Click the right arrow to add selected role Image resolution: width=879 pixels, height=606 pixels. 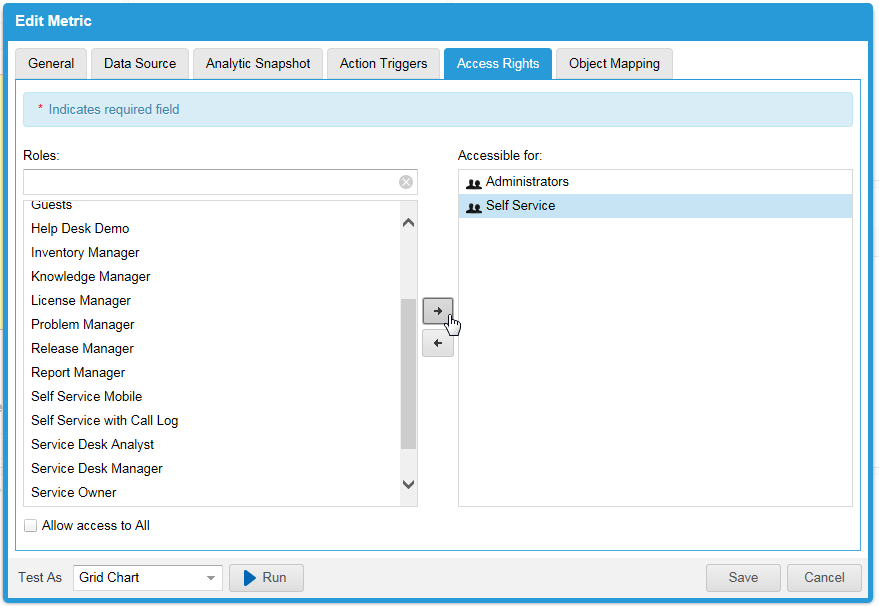click(x=438, y=310)
